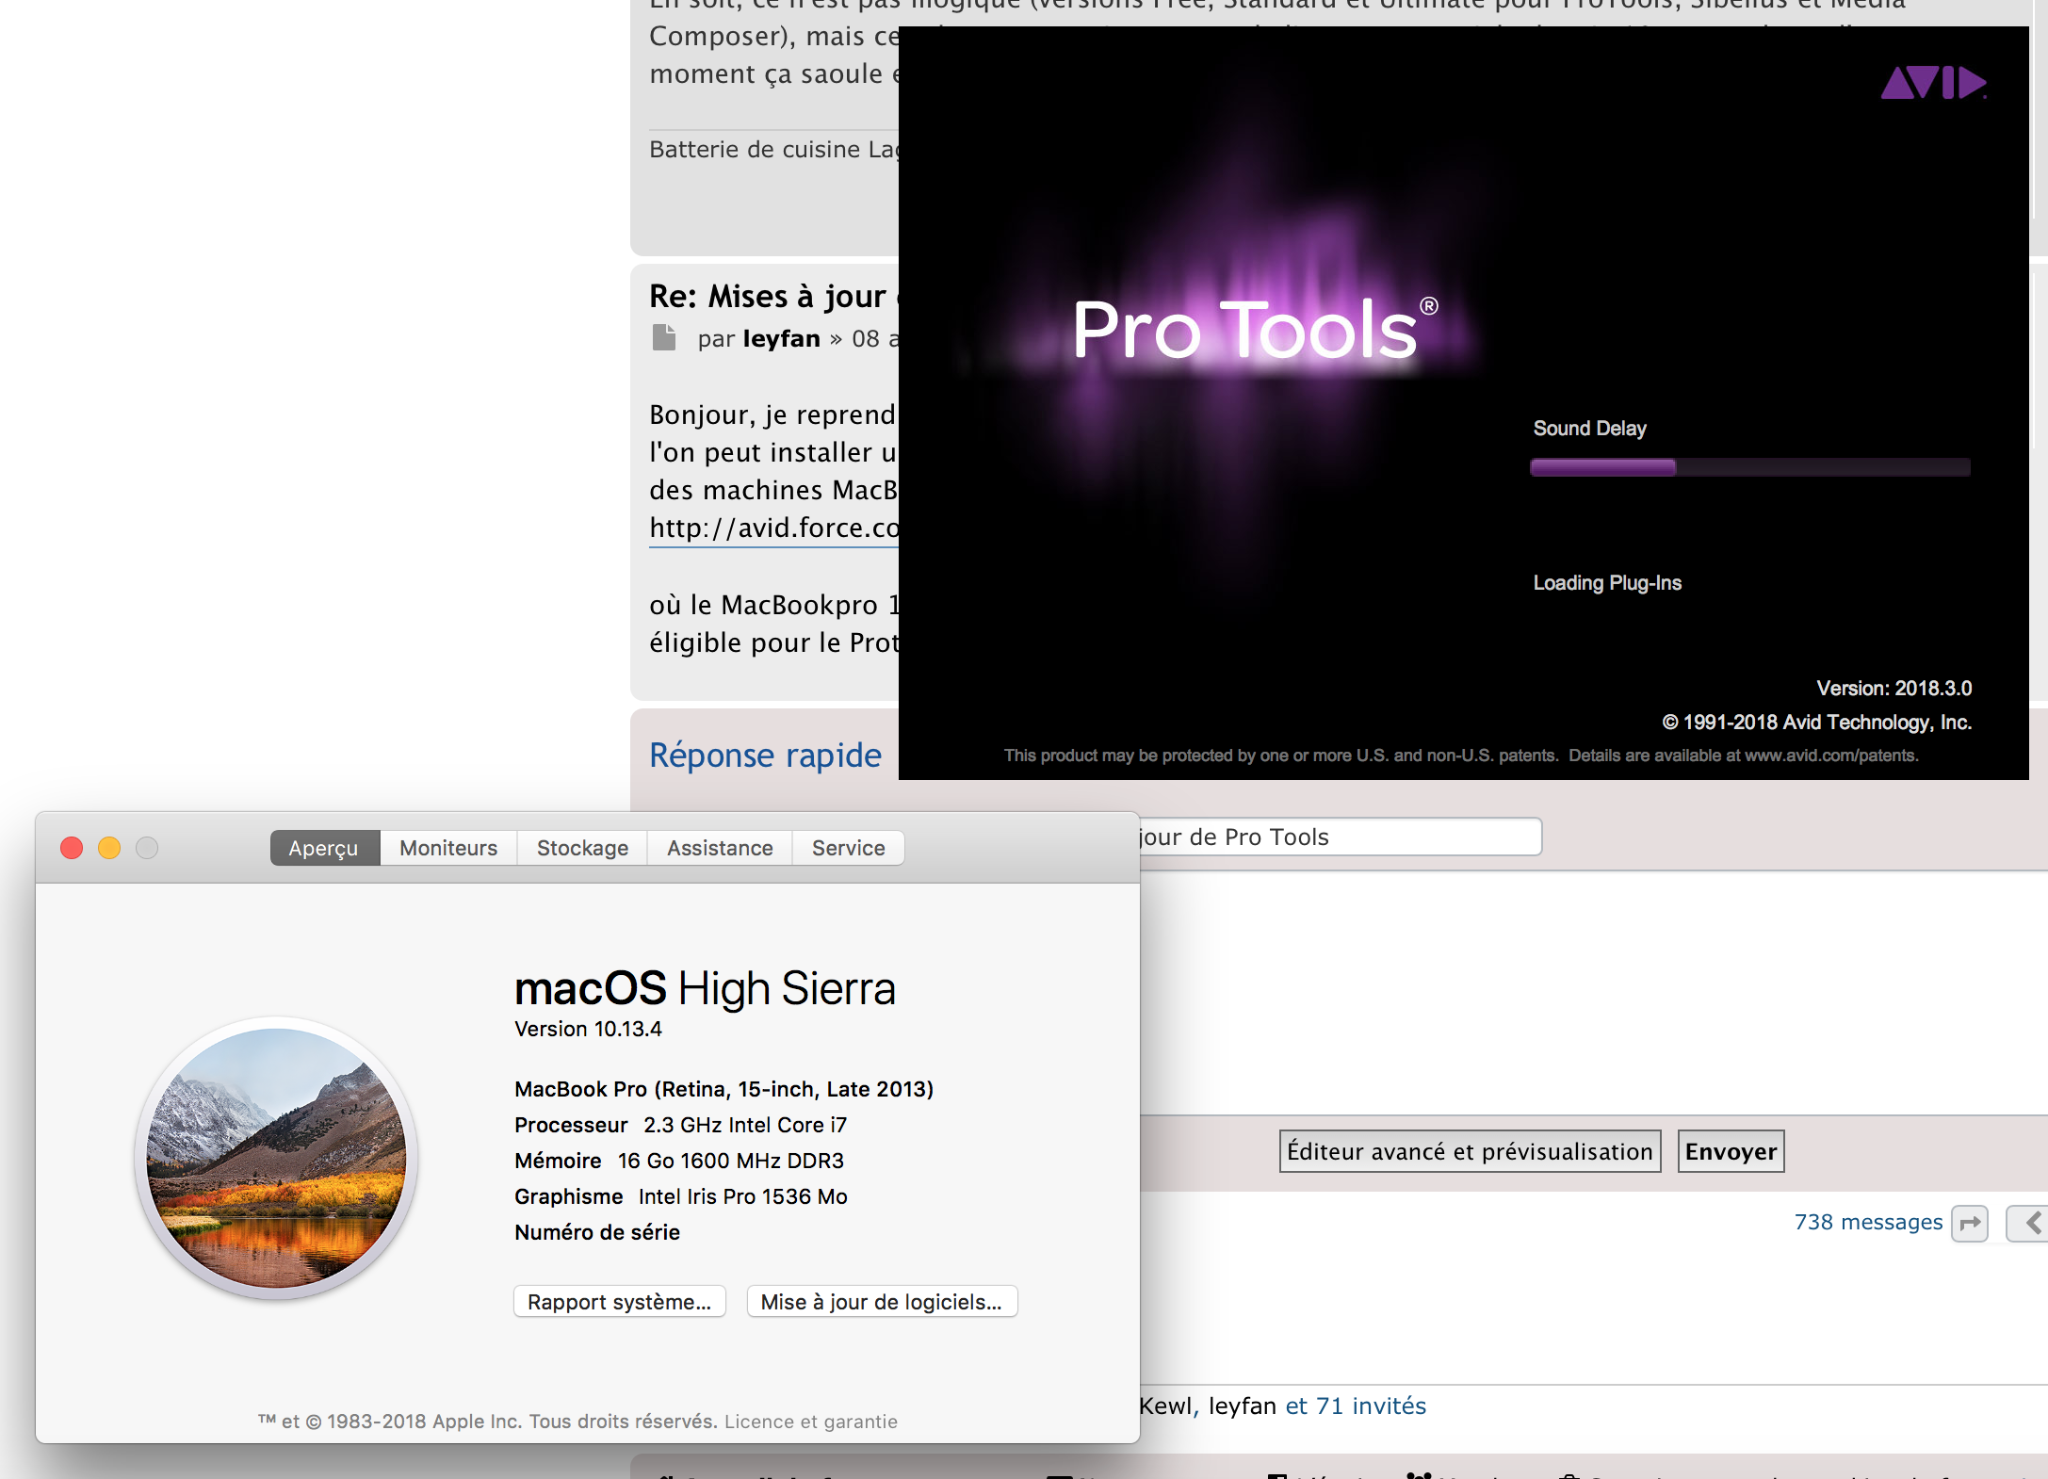This screenshot has height=1479, width=2048.
Task: Go to previous page with chevron button
Action: 2030,1223
